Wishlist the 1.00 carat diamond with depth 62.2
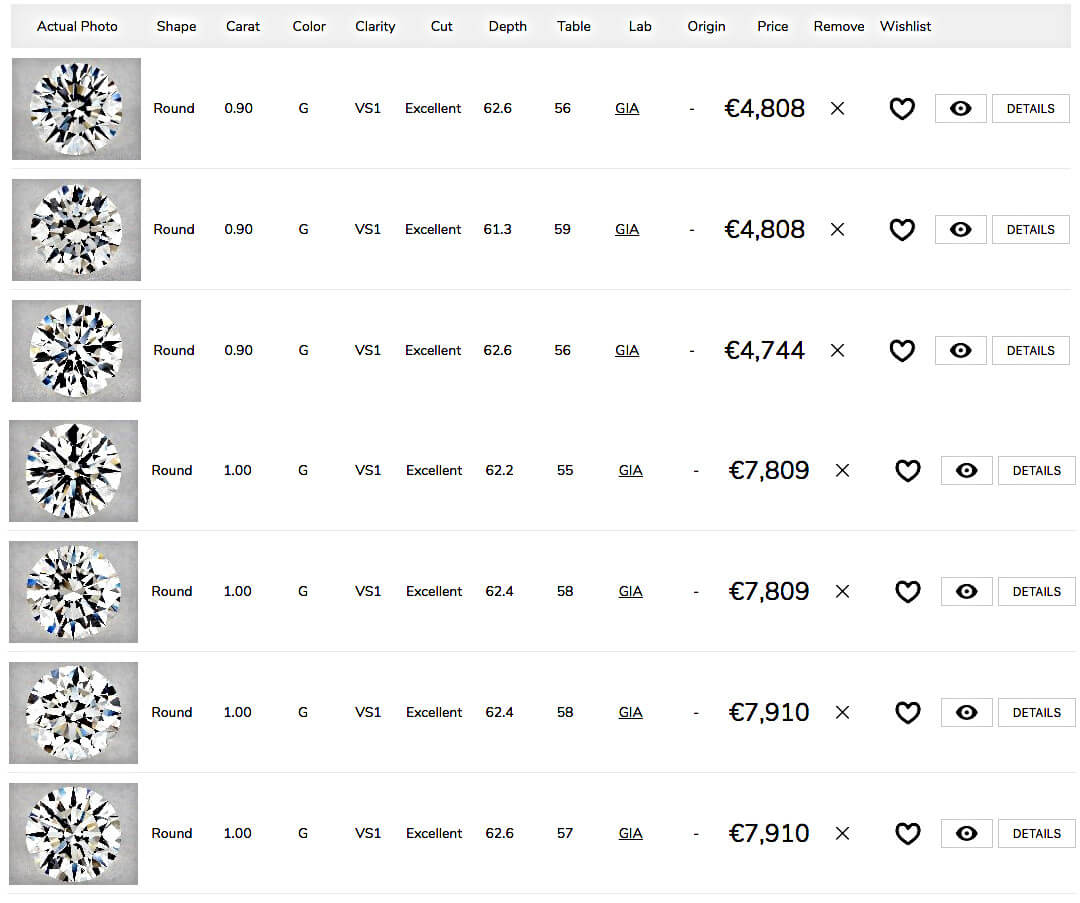1080x903 pixels. pos(907,471)
